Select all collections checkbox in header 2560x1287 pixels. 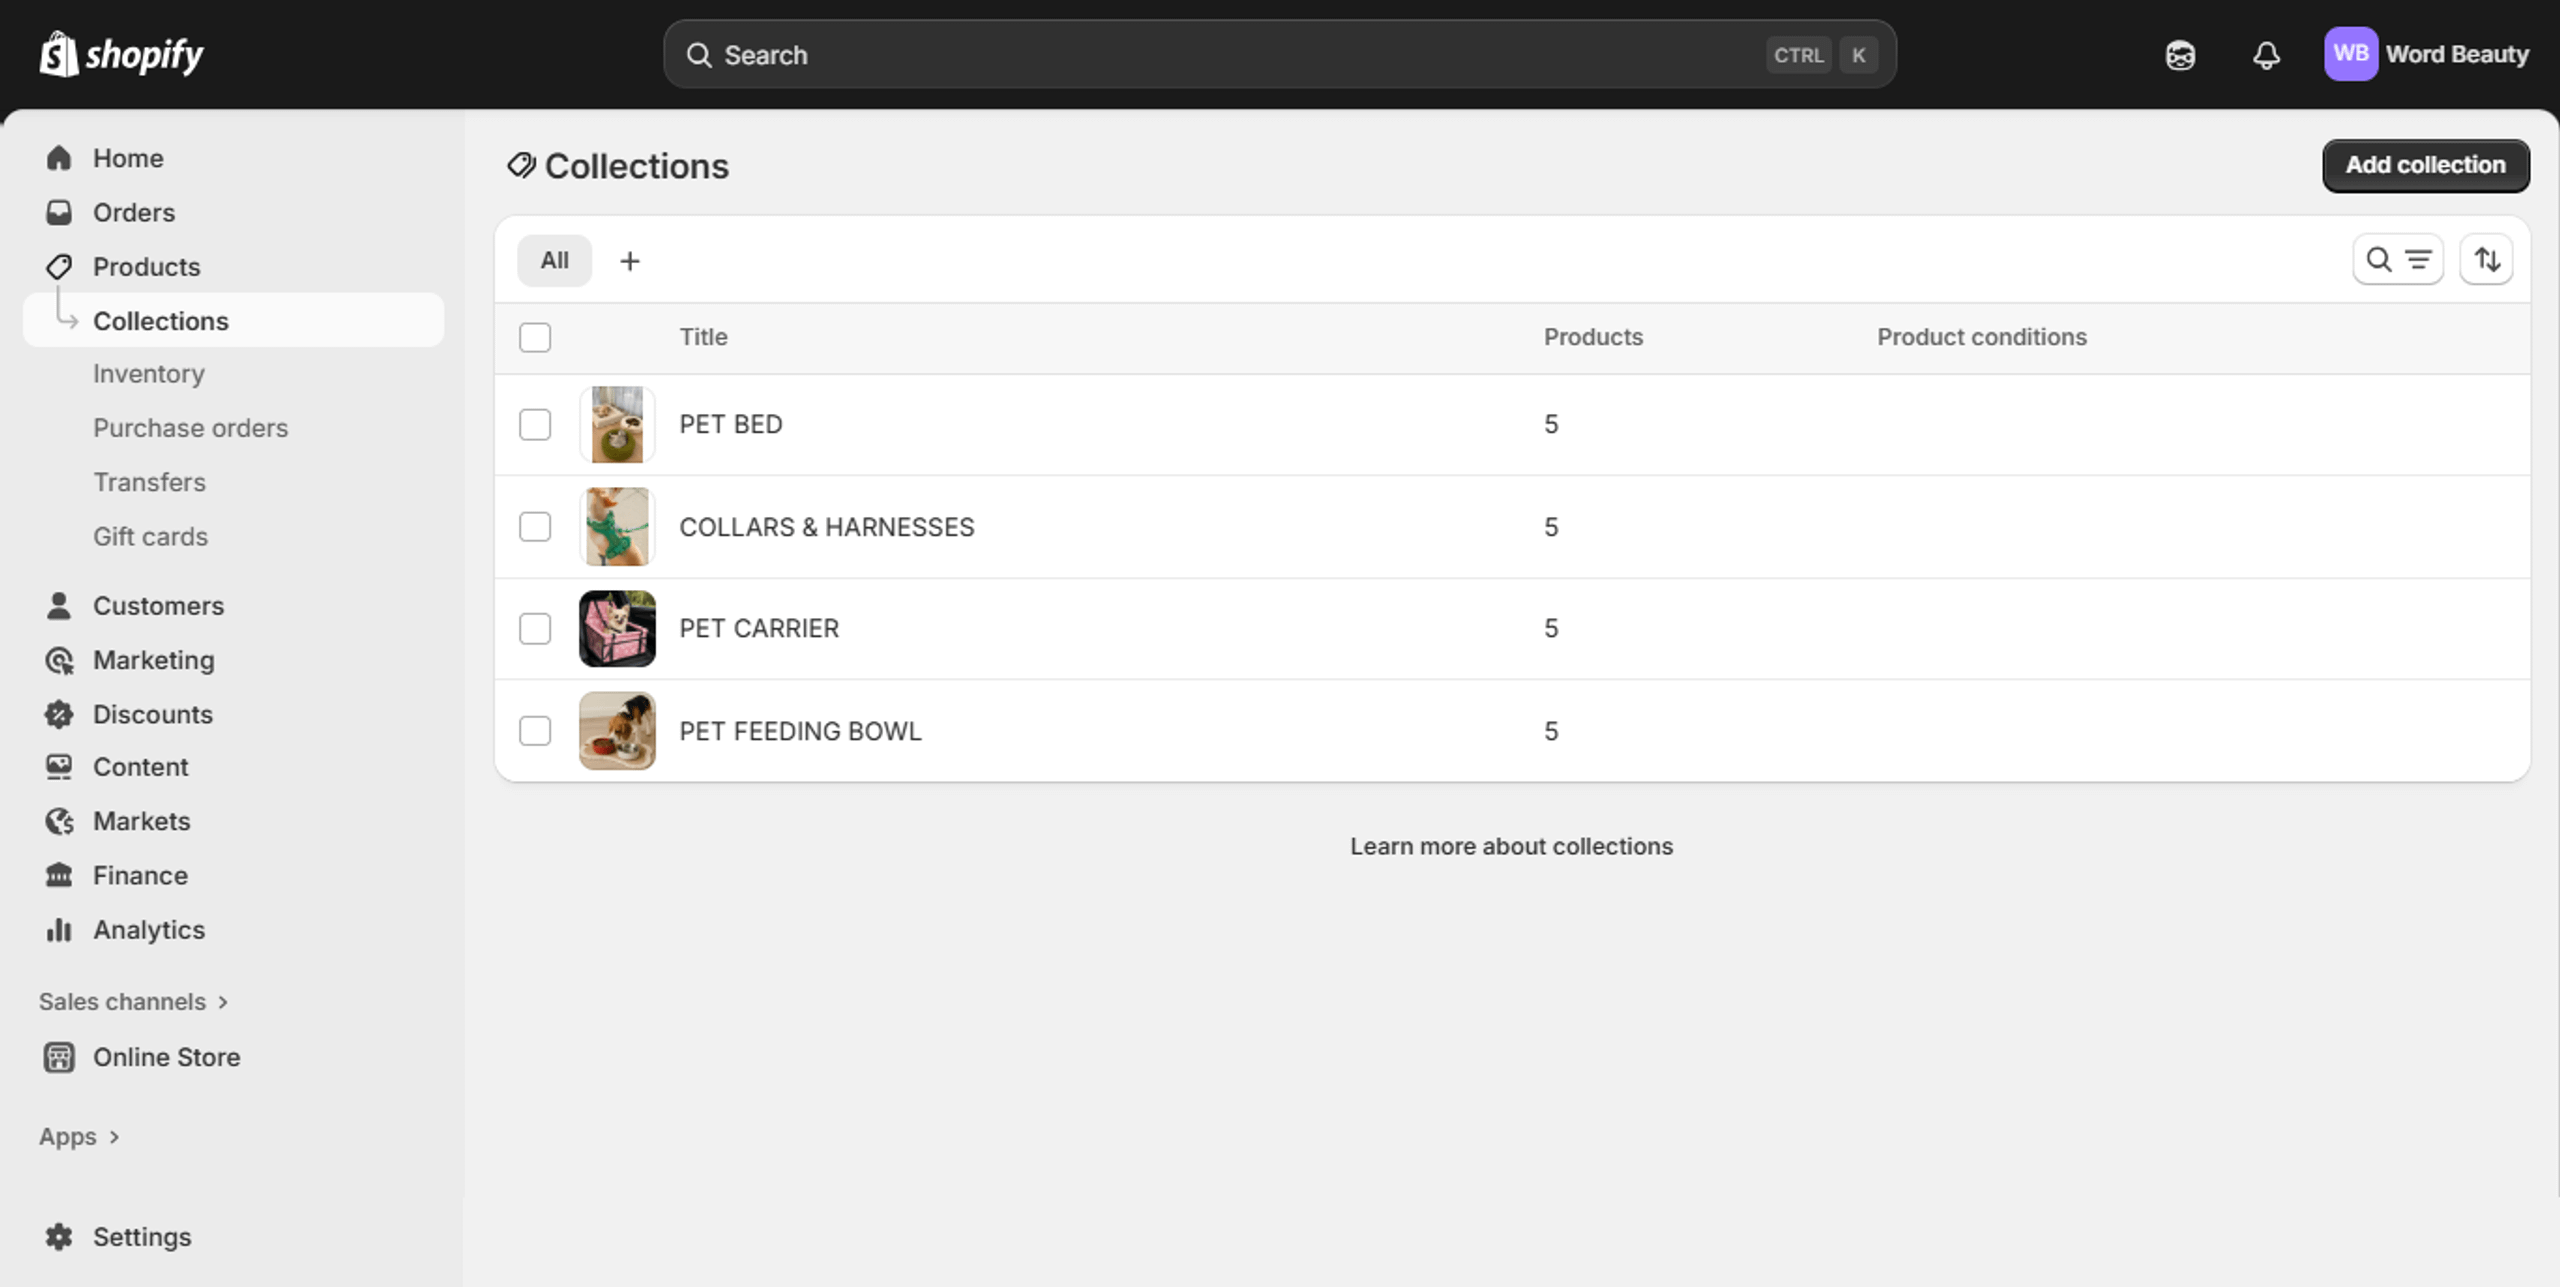click(535, 337)
